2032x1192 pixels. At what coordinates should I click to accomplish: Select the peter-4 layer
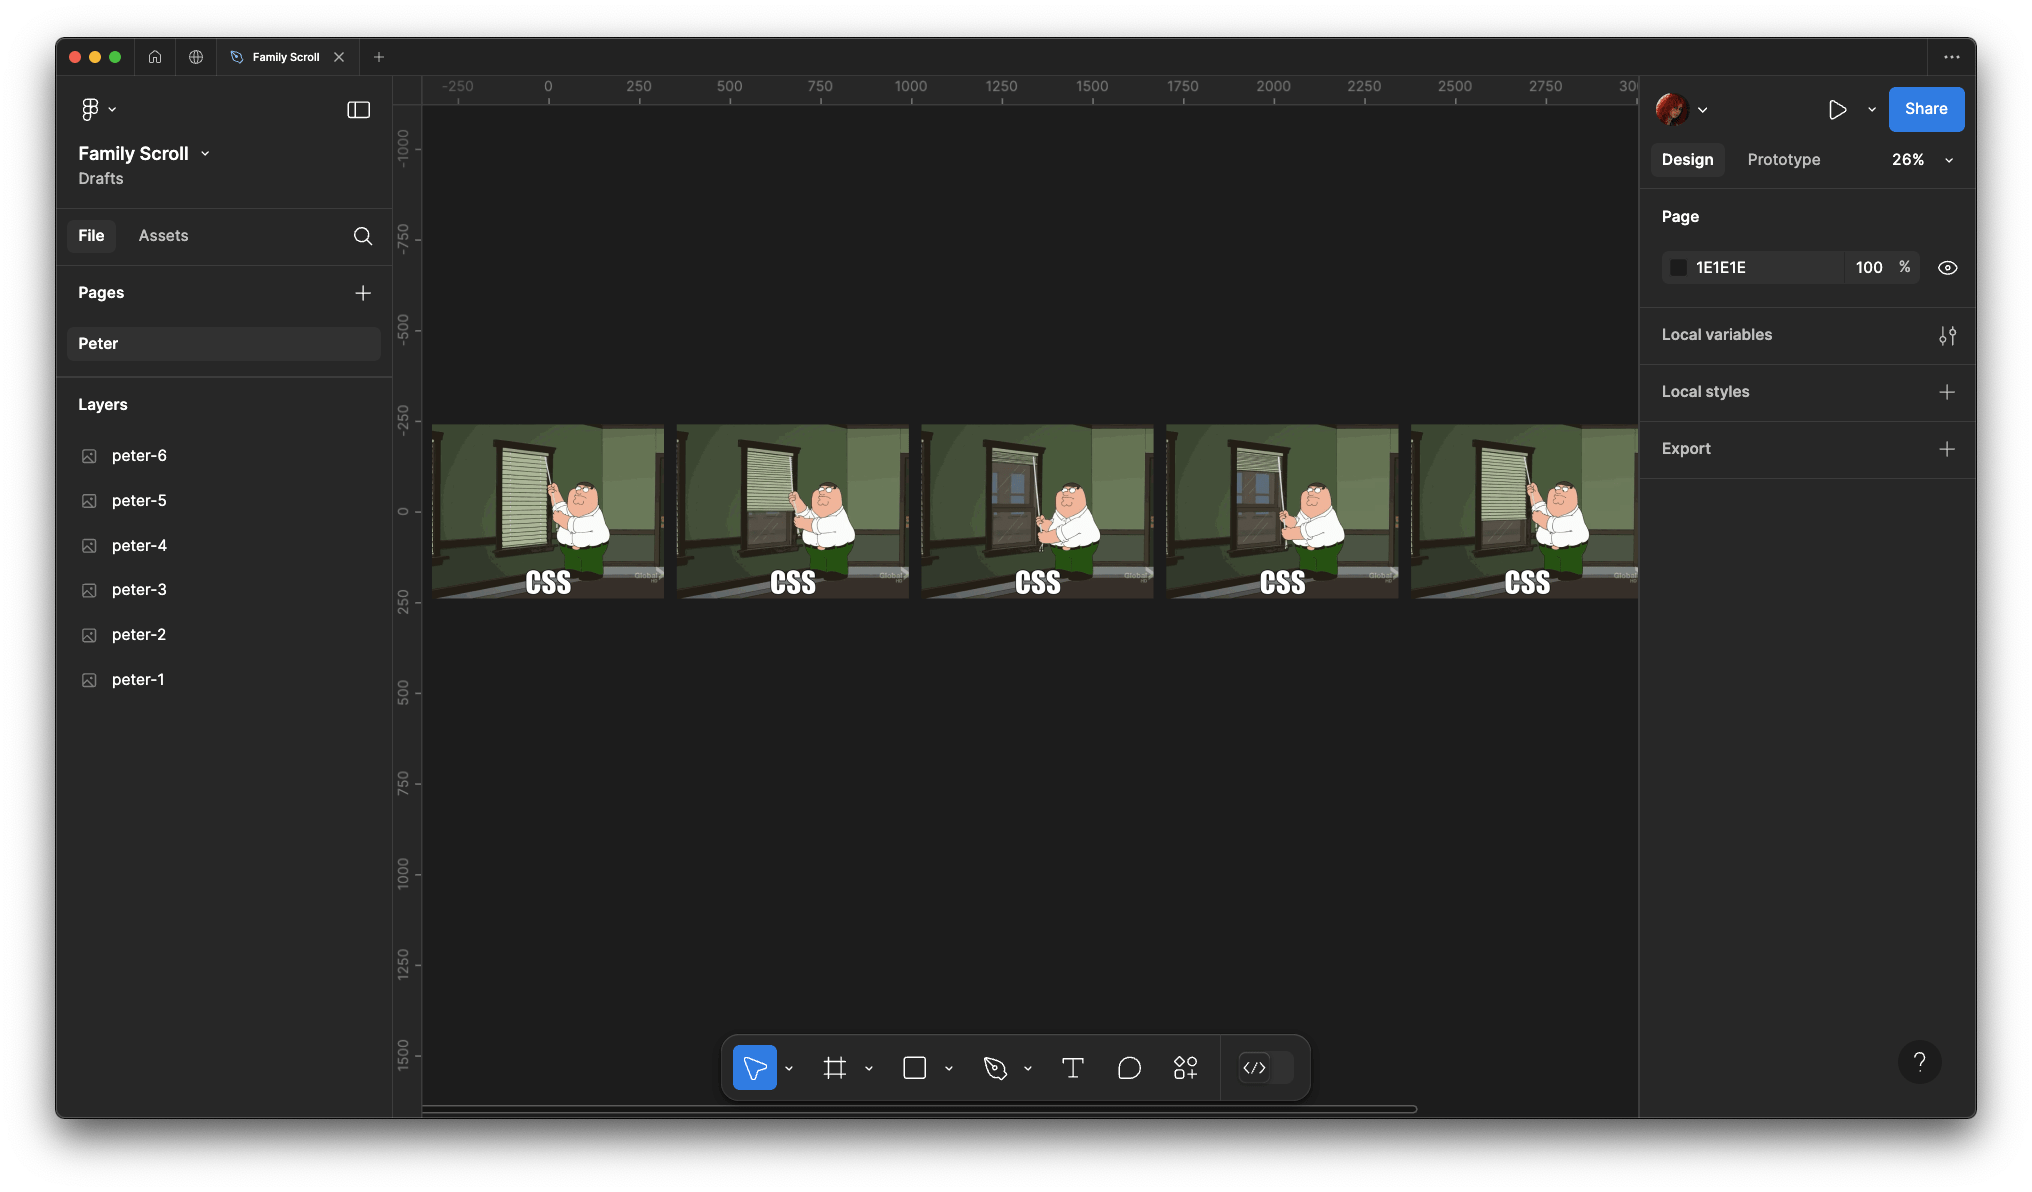point(139,546)
